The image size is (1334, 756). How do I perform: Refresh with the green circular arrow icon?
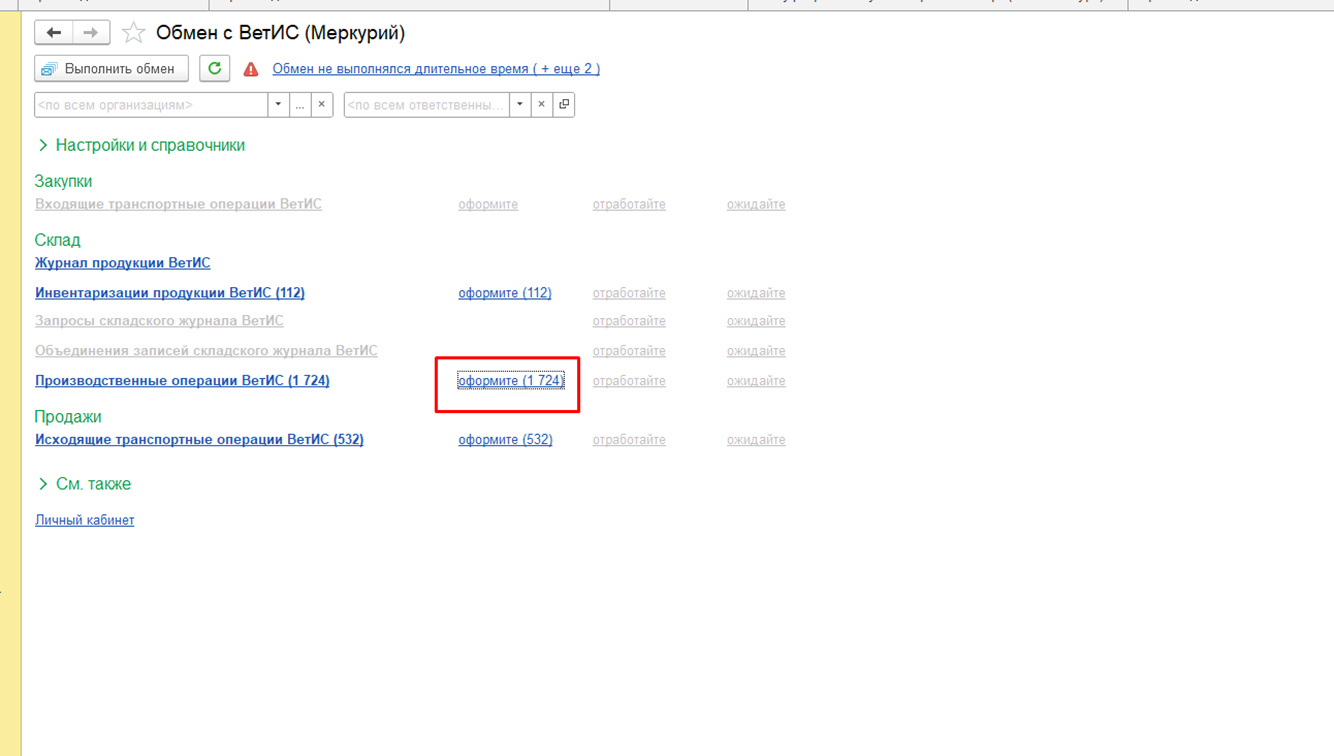point(214,68)
